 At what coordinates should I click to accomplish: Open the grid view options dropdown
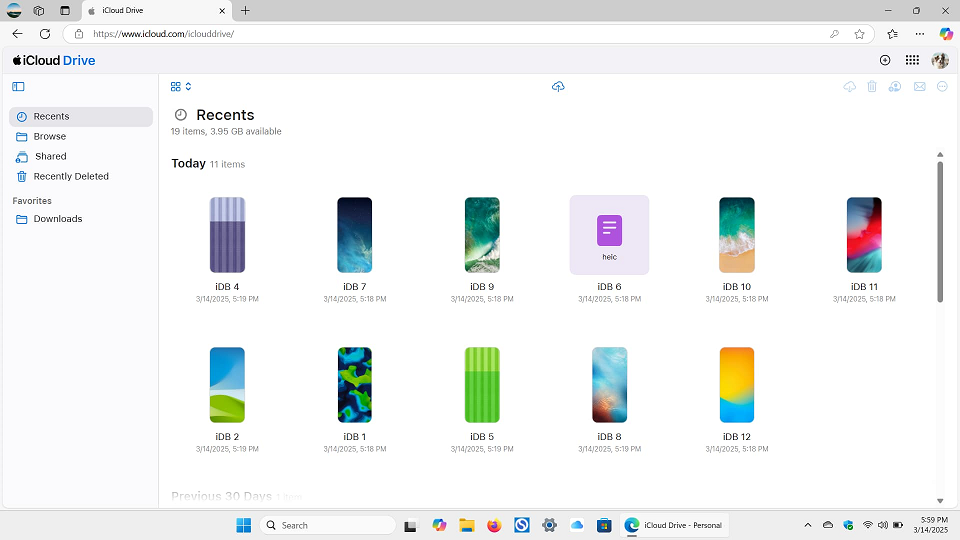point(181,87)
